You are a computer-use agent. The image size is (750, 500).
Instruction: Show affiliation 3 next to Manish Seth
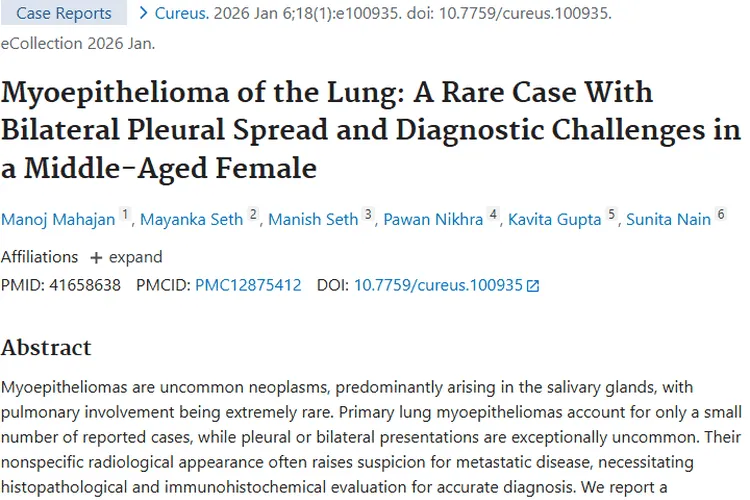(x=368, y=214)
